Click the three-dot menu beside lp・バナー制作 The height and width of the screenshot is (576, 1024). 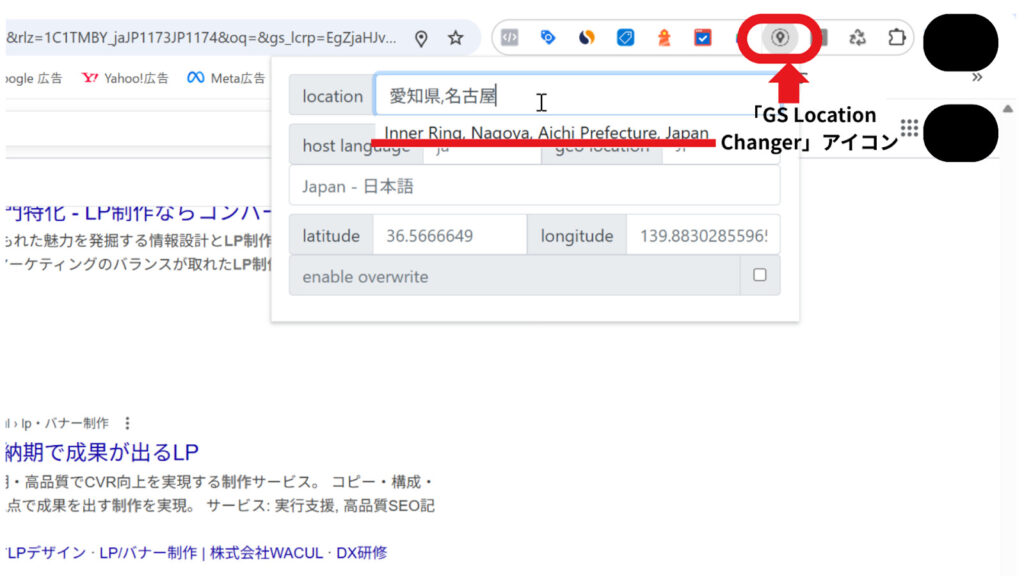click(127, 423)
